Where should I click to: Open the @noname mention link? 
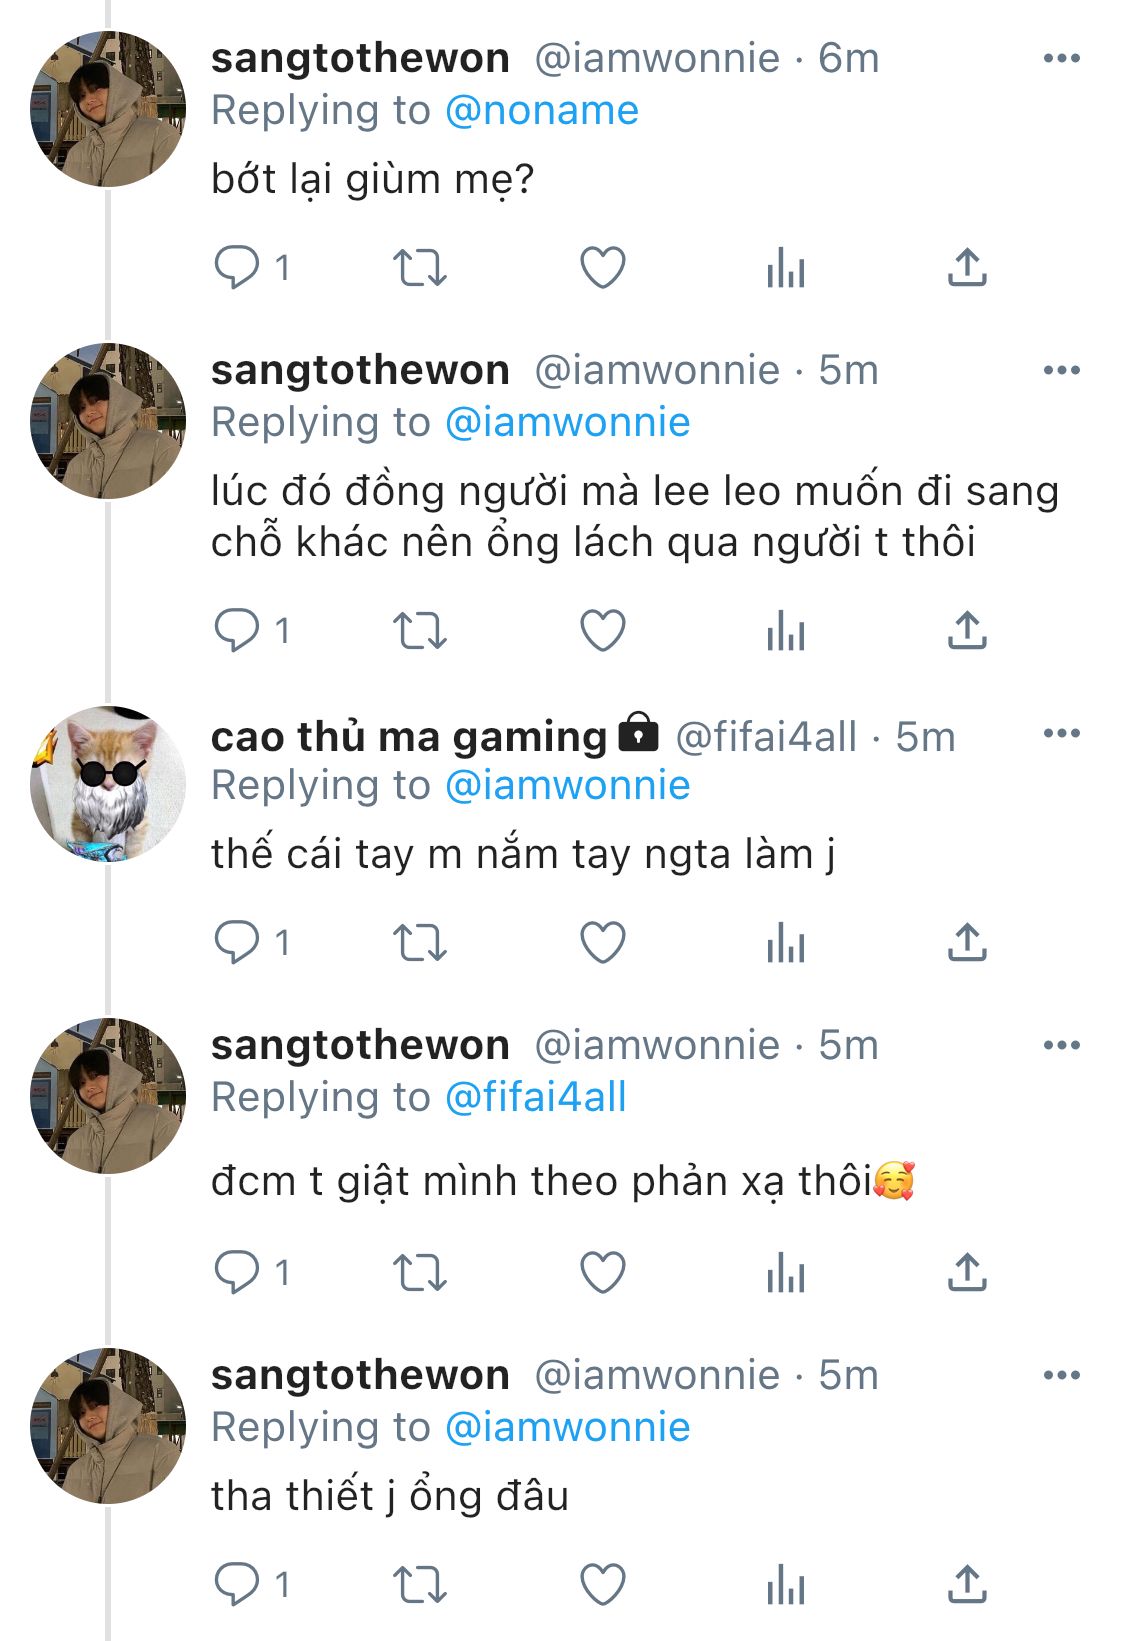541,110
